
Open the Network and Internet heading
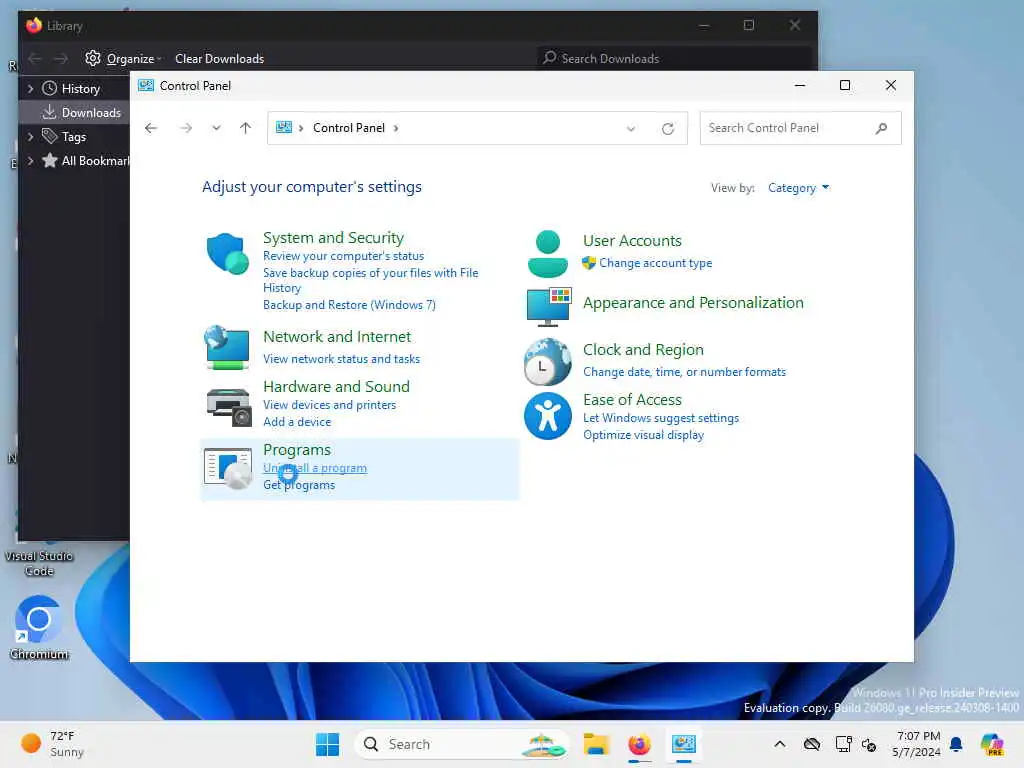pos(337,336)
